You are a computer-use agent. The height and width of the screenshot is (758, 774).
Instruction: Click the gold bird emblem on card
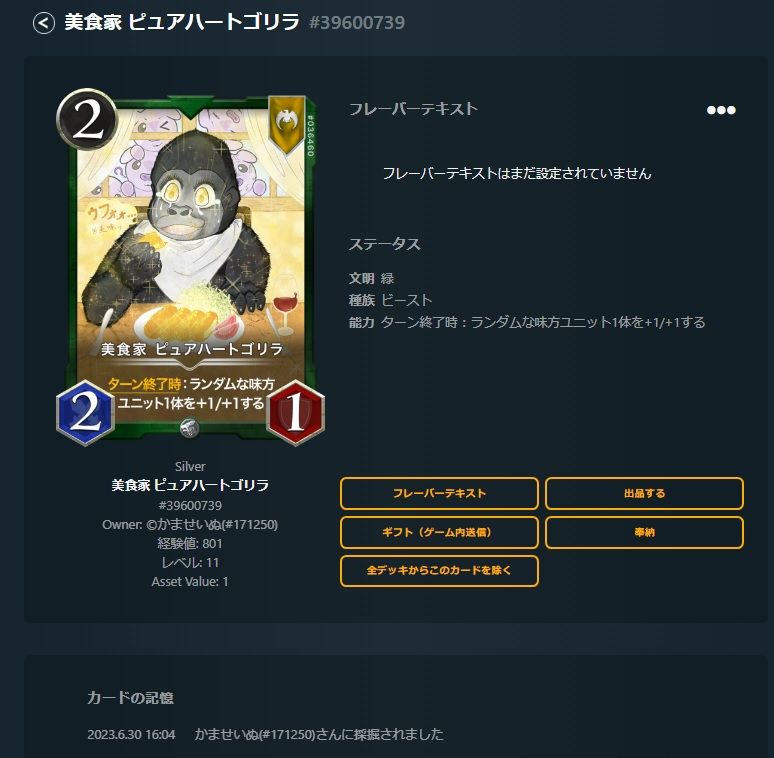click(286, 122)
